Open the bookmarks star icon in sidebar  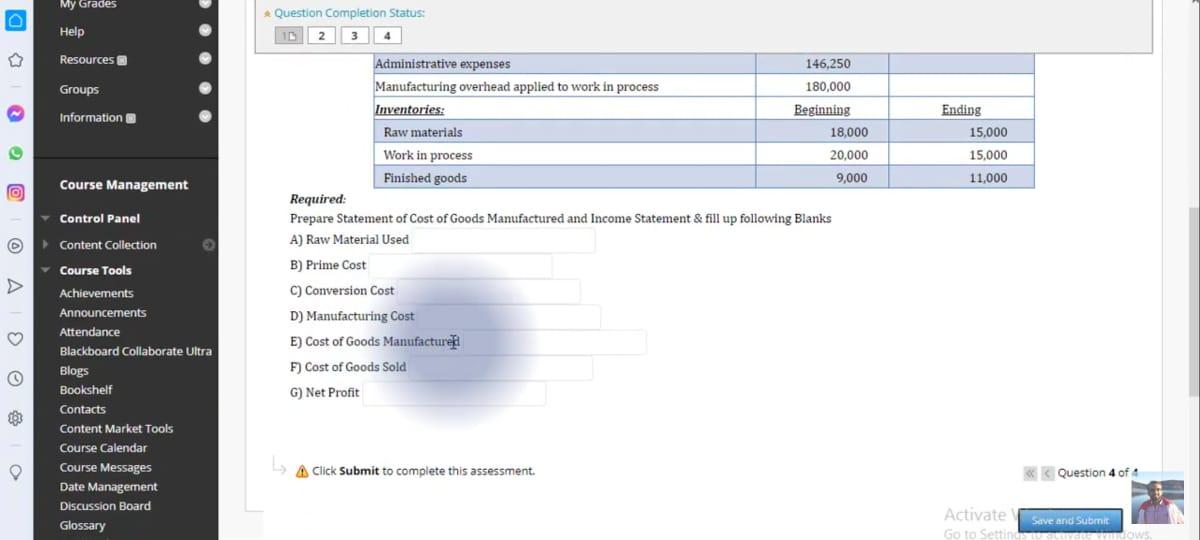pyautogui.click(x=15, y=60)
